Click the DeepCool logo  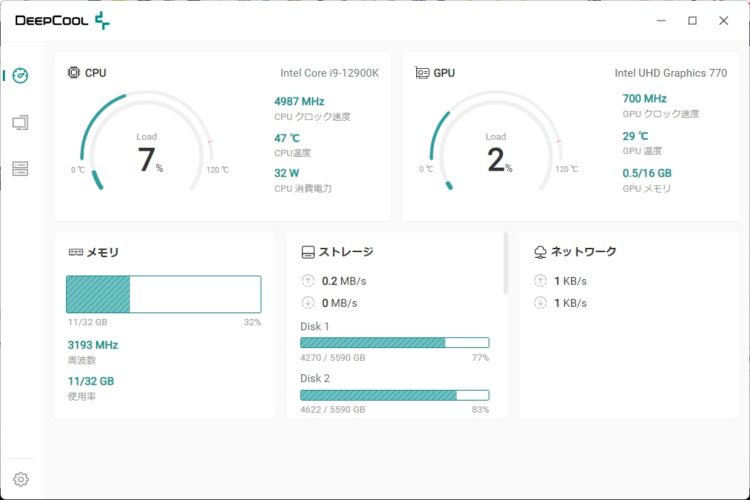(x=62, y=20)
